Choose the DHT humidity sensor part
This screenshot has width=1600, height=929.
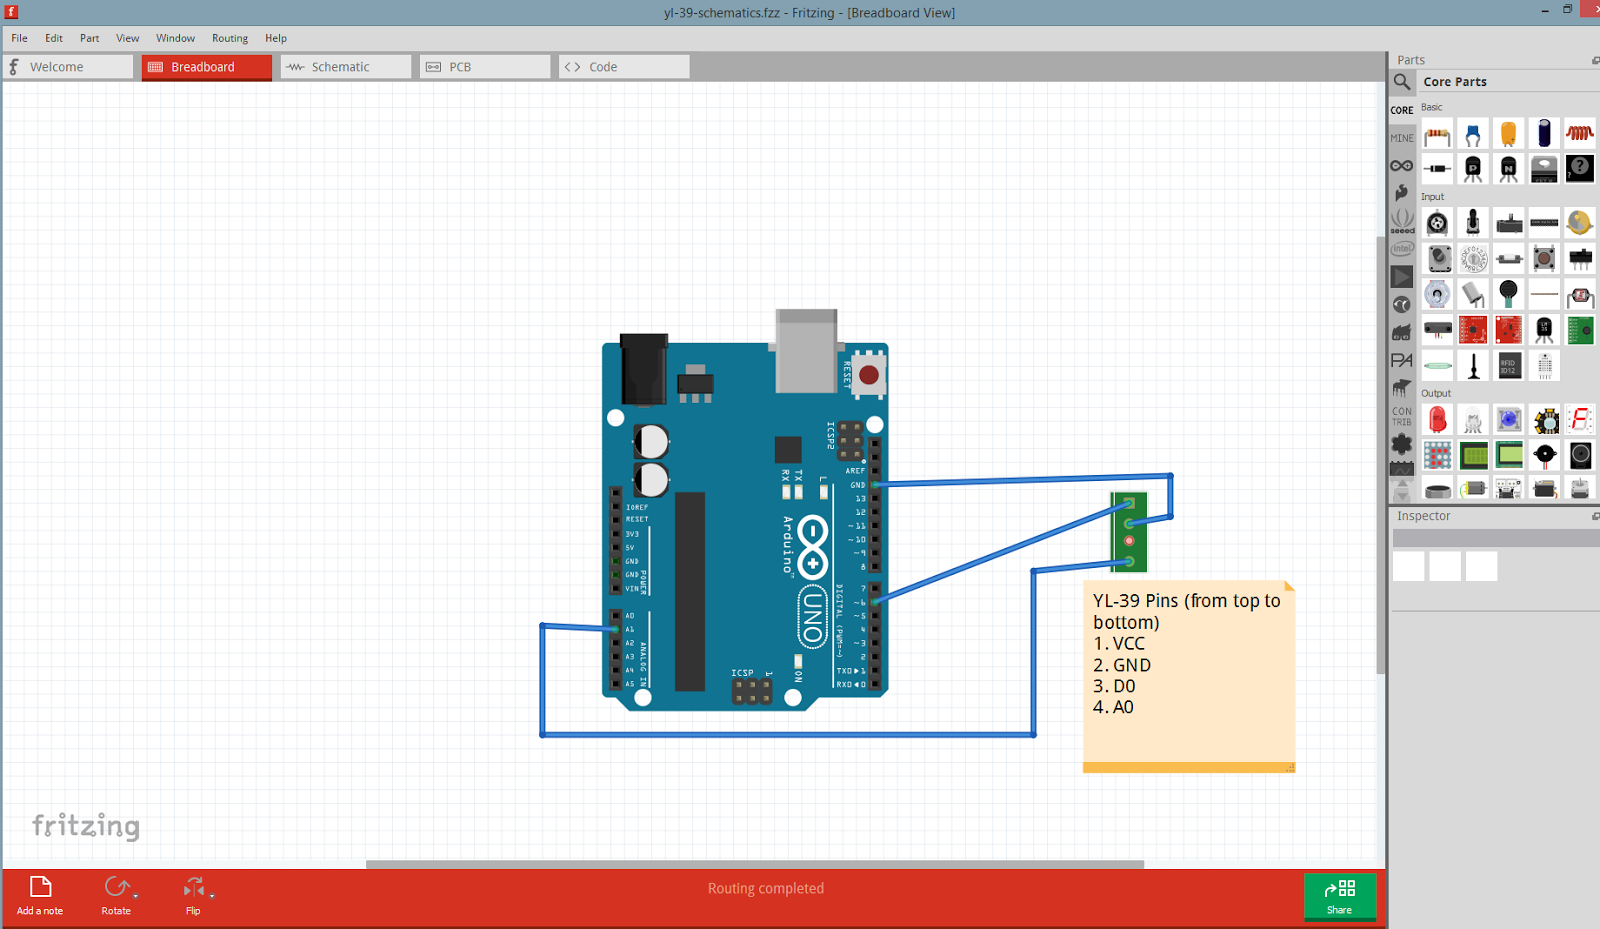point(1544,366)
